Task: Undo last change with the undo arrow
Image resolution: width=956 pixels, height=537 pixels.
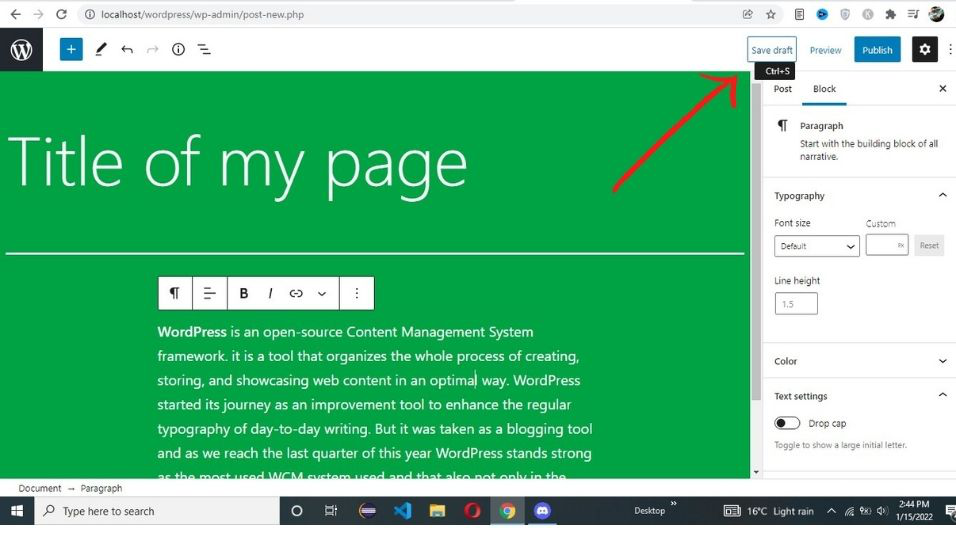Action: pos(127,49)
